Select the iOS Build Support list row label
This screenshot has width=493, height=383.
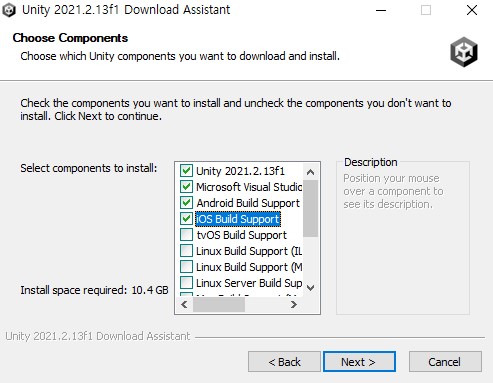[238, 219]
